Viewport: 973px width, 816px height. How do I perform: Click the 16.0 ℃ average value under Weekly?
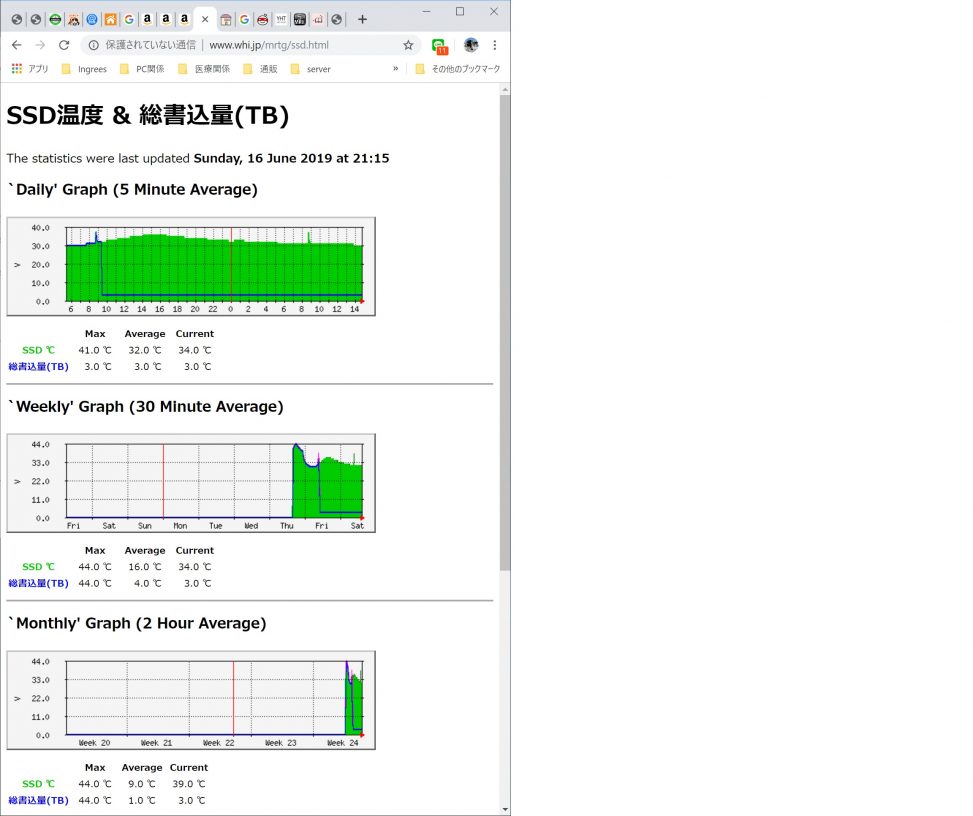145,567
